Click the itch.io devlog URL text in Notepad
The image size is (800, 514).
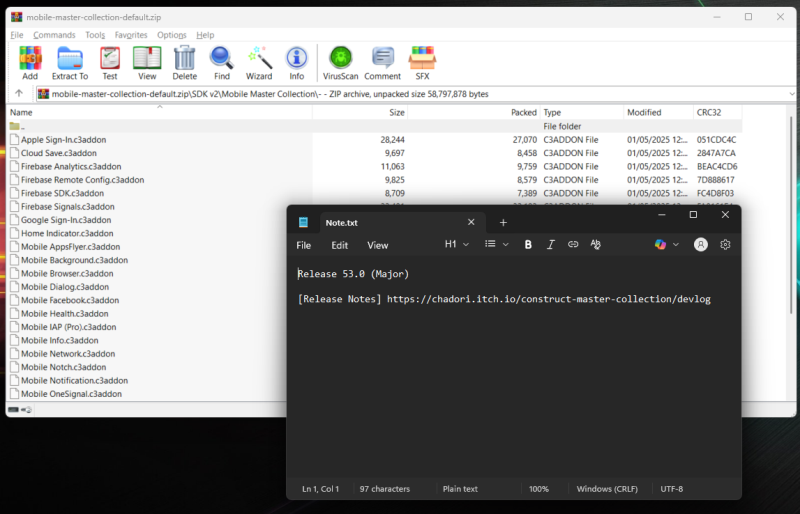coord(548,299)
